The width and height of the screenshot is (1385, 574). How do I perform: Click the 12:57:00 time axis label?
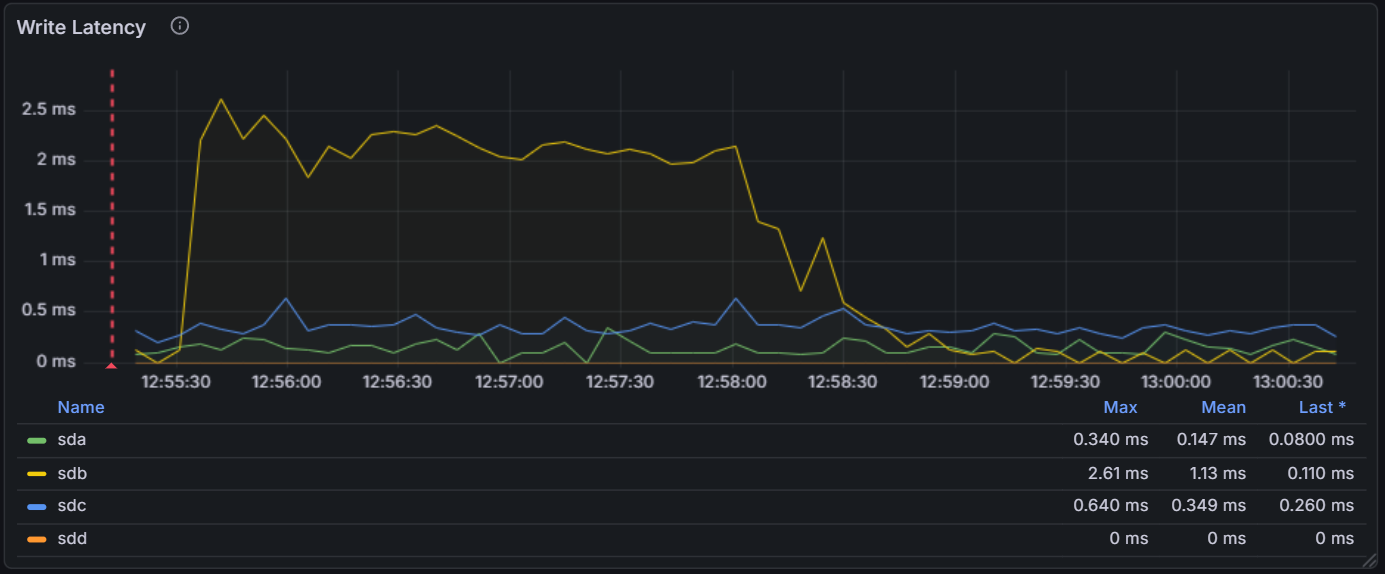(509, 382)
